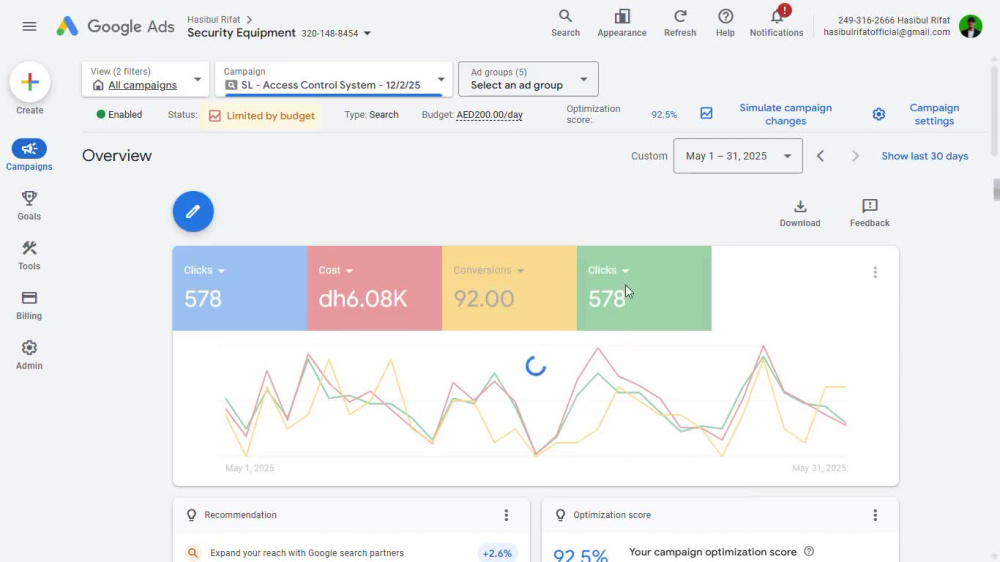Image resolution: width=1000 pixels, height=562 pixels.
Task: Click the Google Ads logo
Action: click(x=115, y=26)
